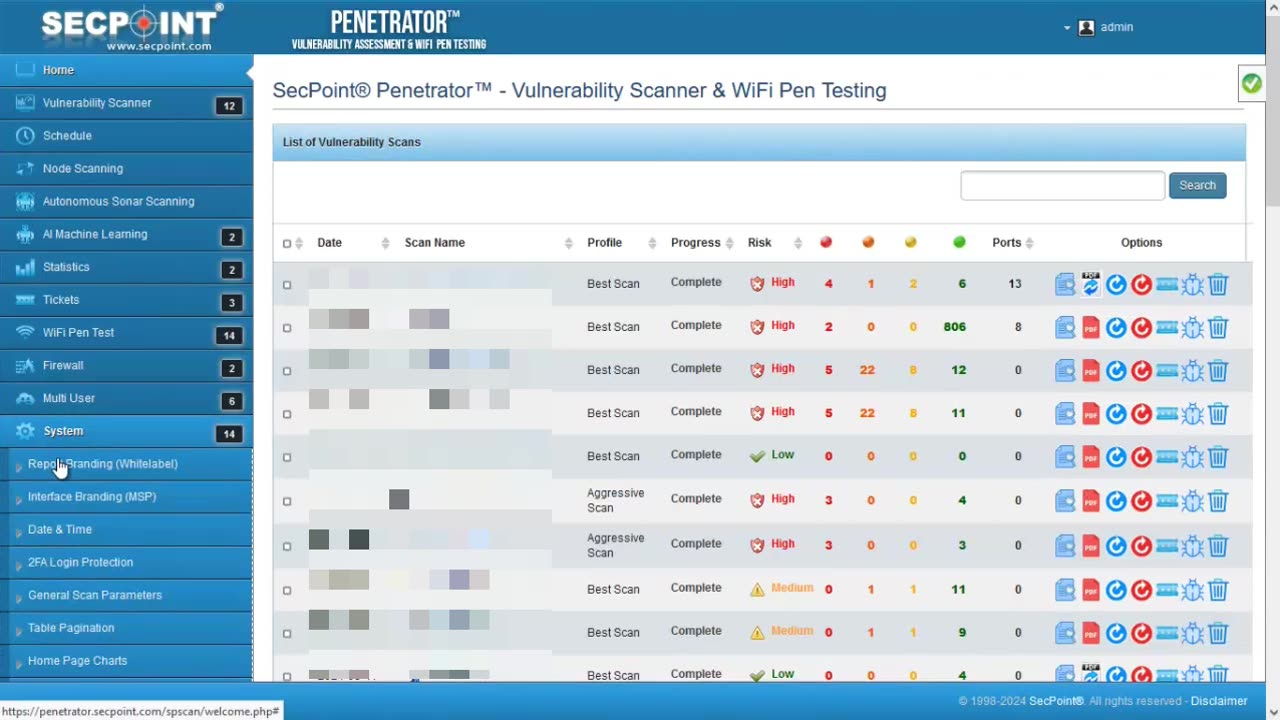1280x720 pixels.
Task: Check the box for Aggressive Scan row with 4 green
Action: coord(287,501)
